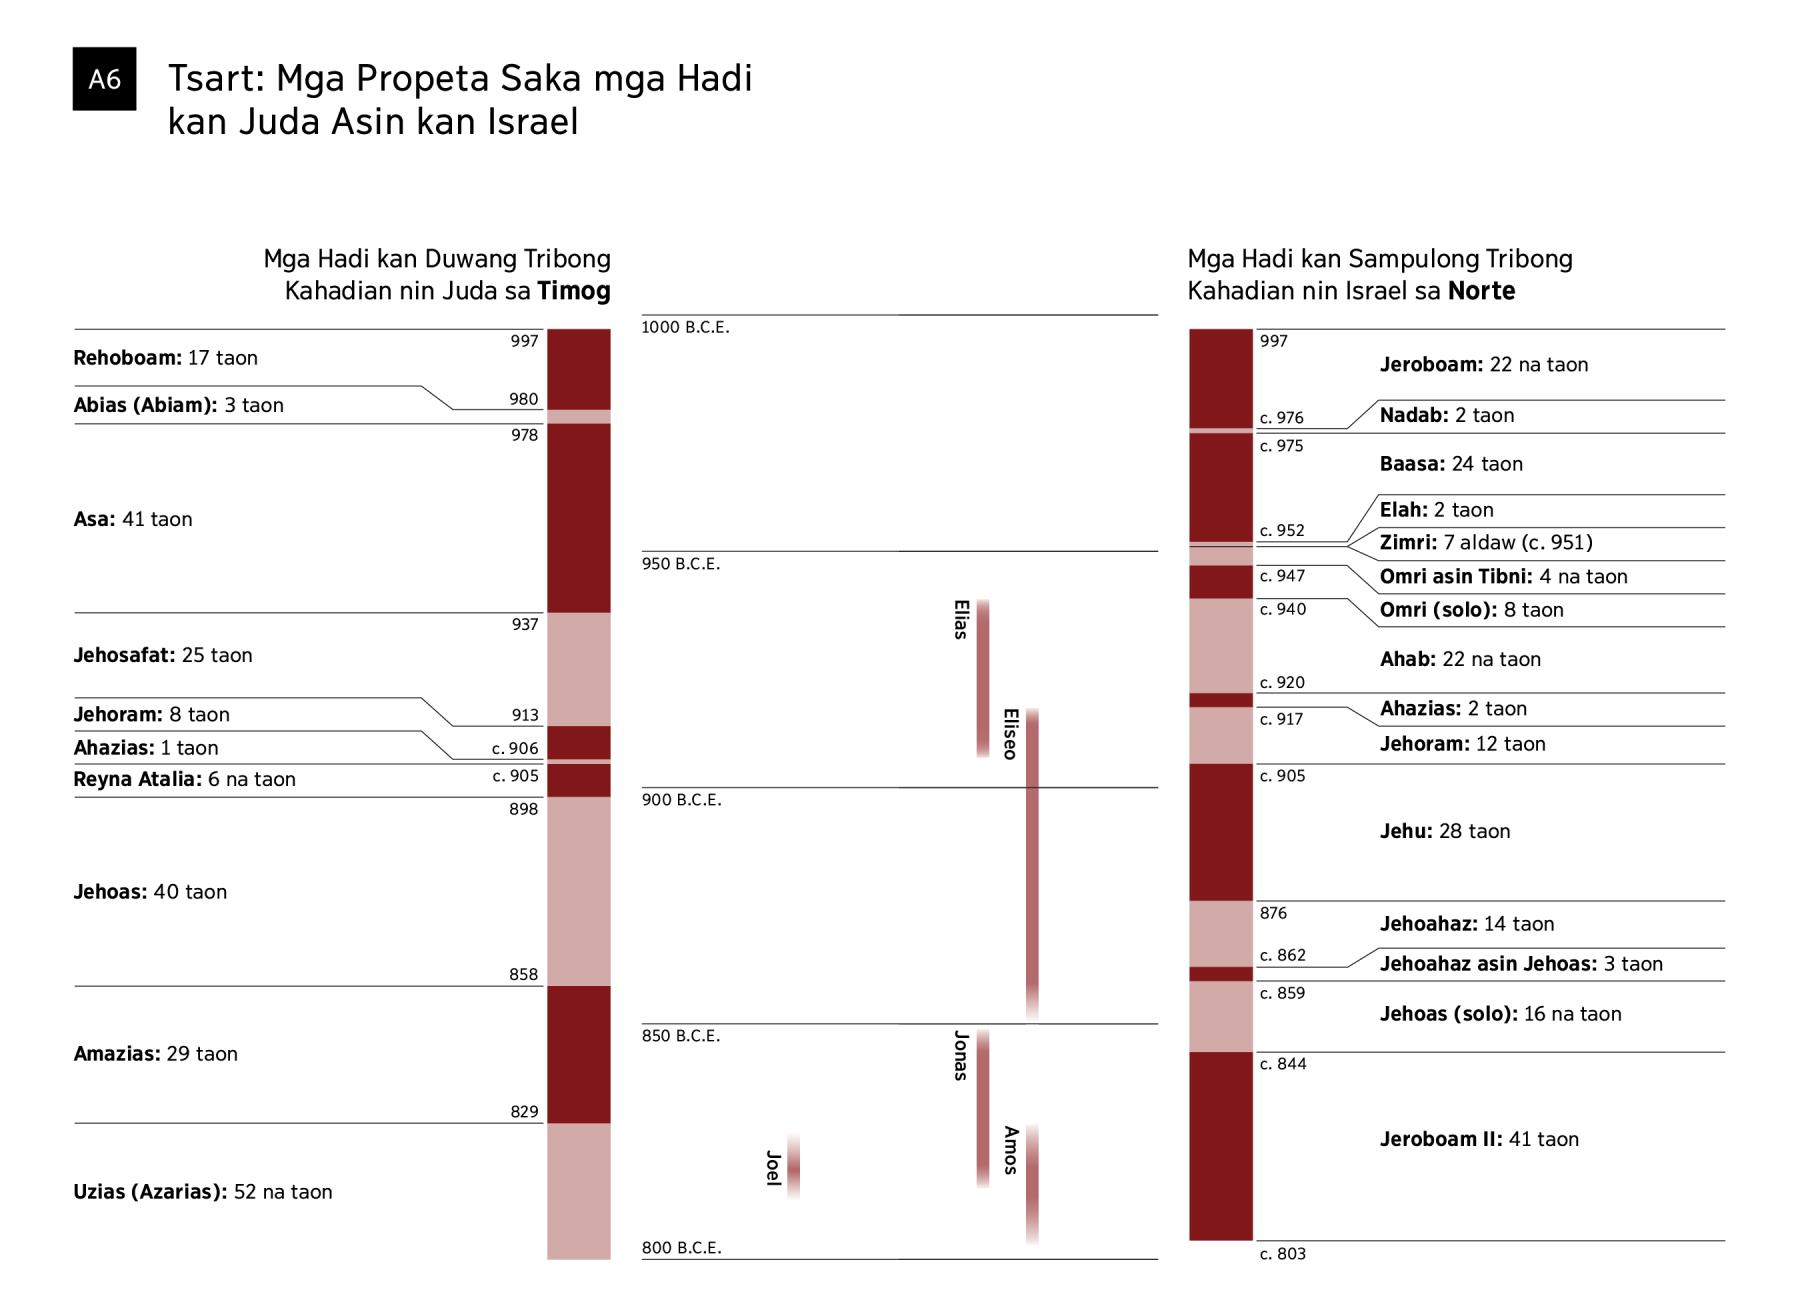The width and height of the screenshot is (1800, 1300).
Task: Click the black A6 label box
Action: pos(104,79)
